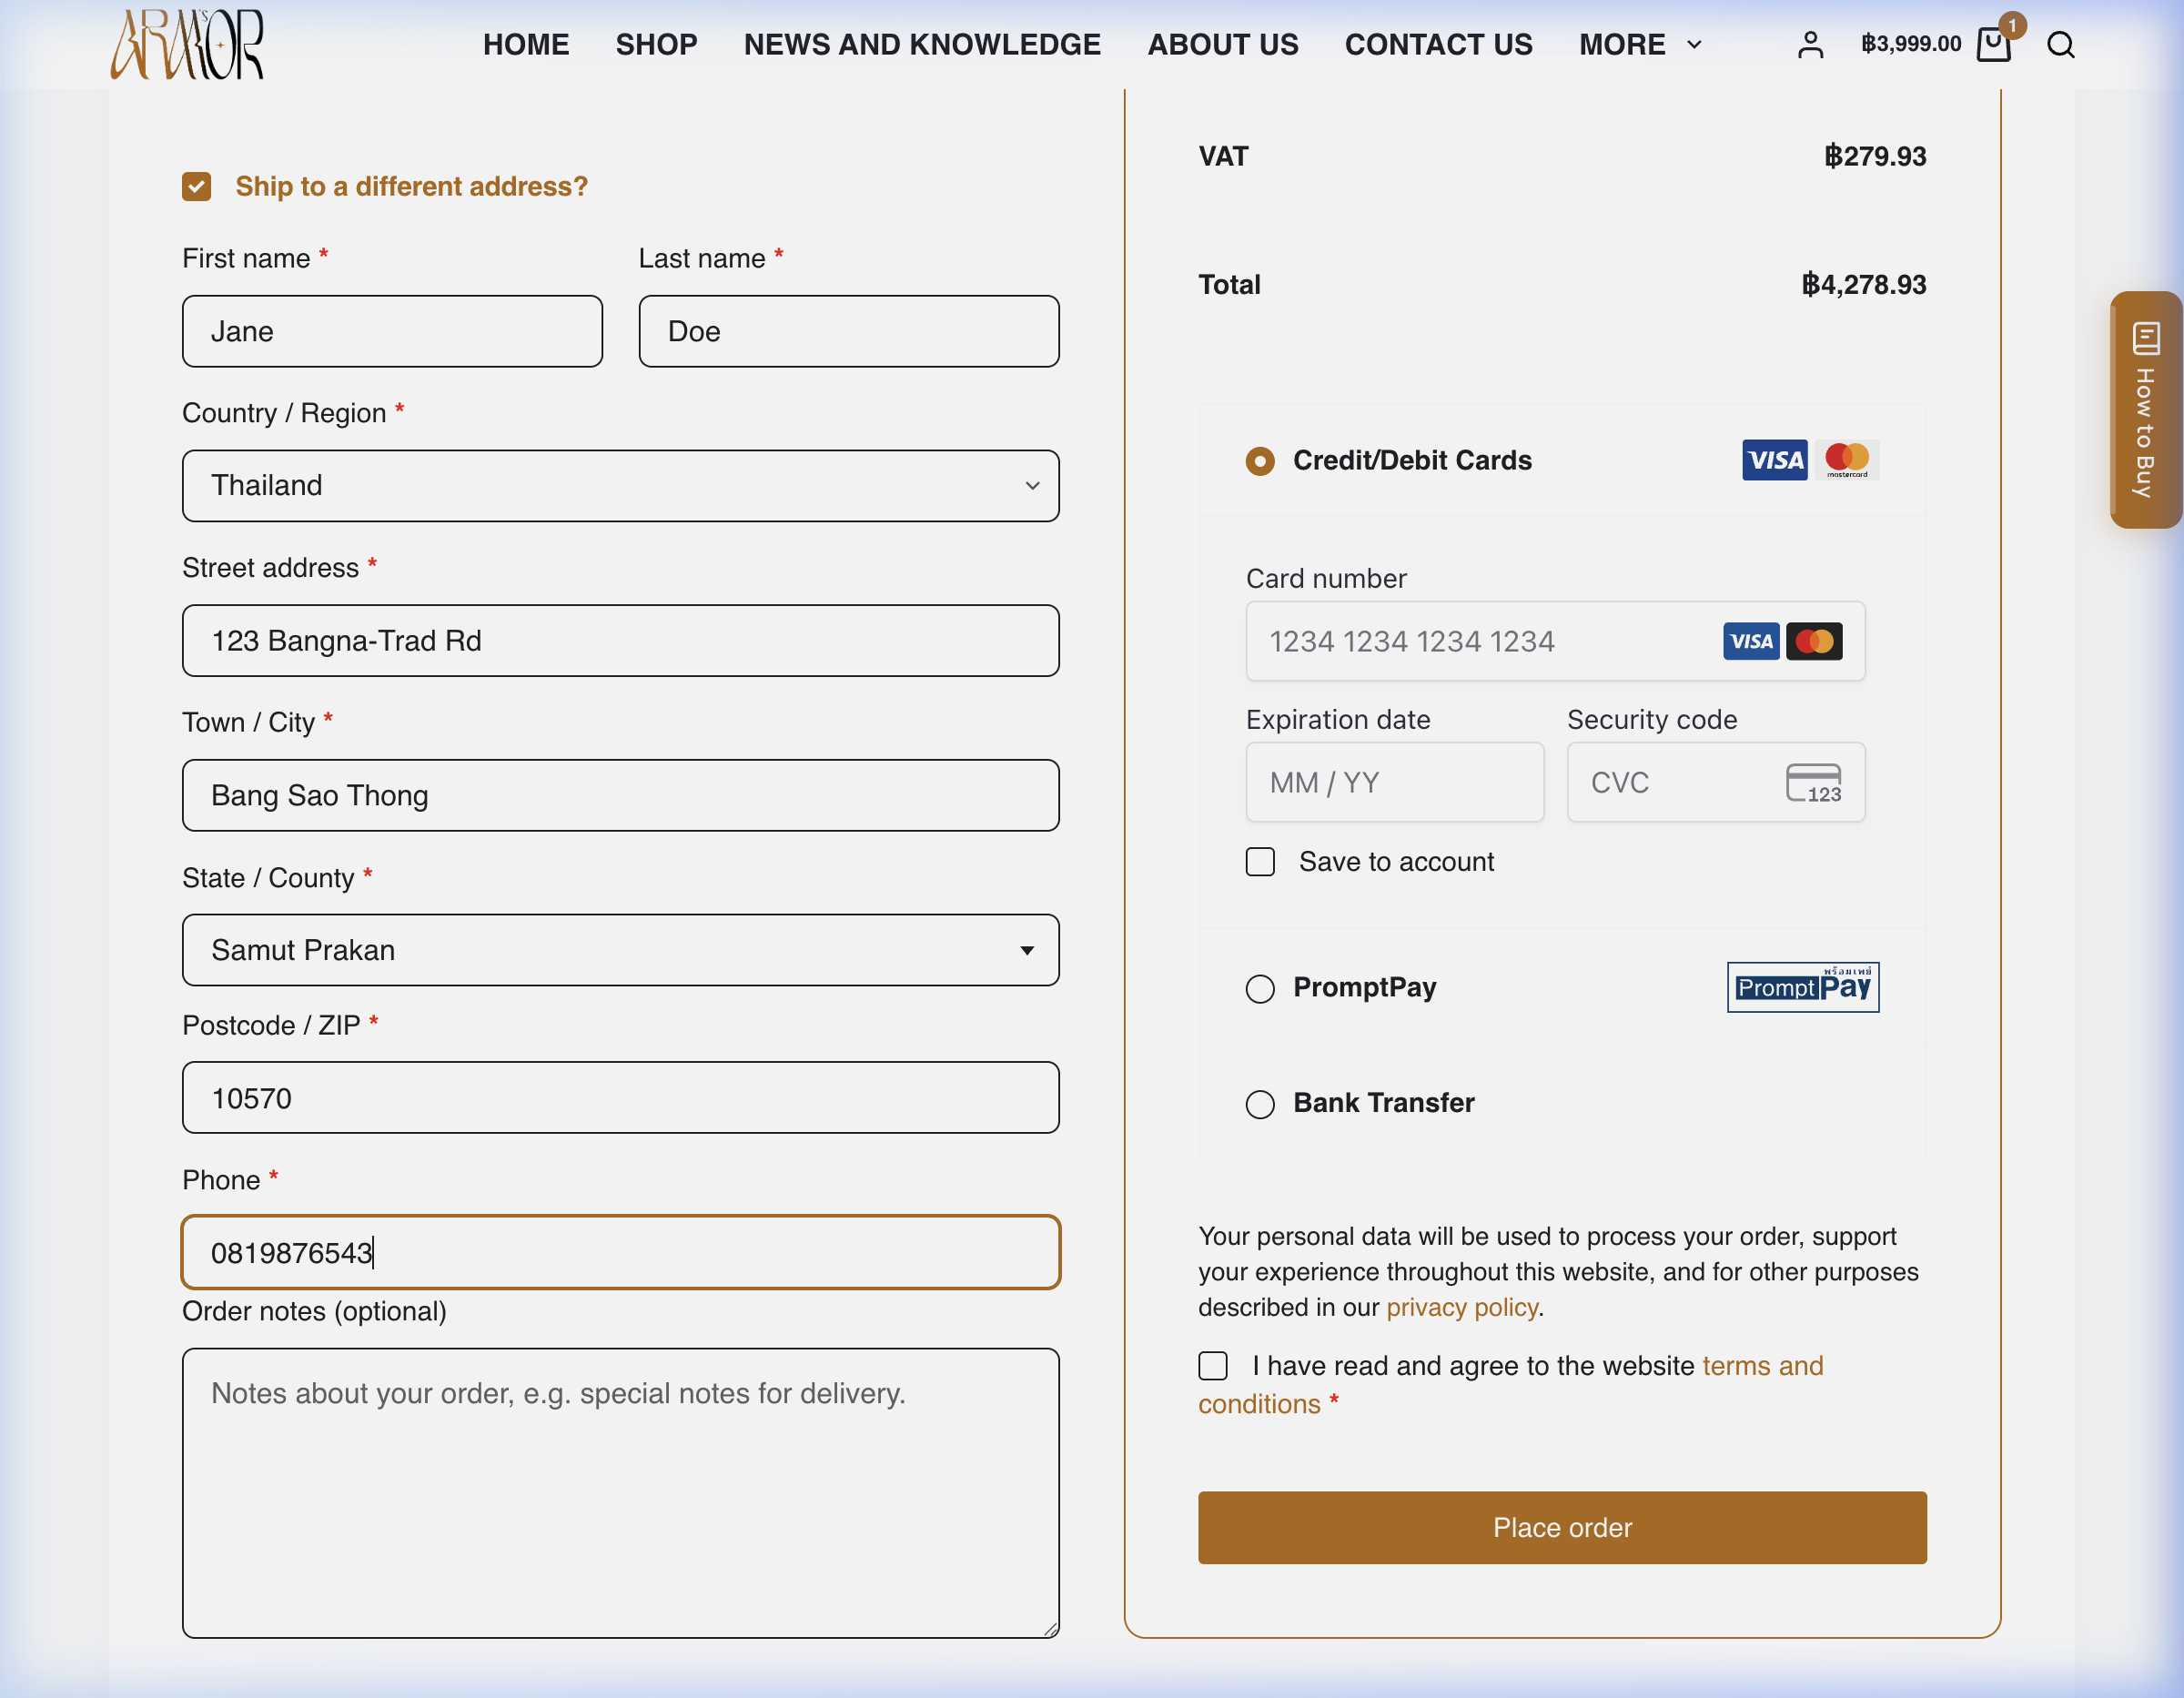Click the Visa logo beside Credit/Debit Cards
This screenshot has height=1698, width=2184.
click(x=1774, y=460)
